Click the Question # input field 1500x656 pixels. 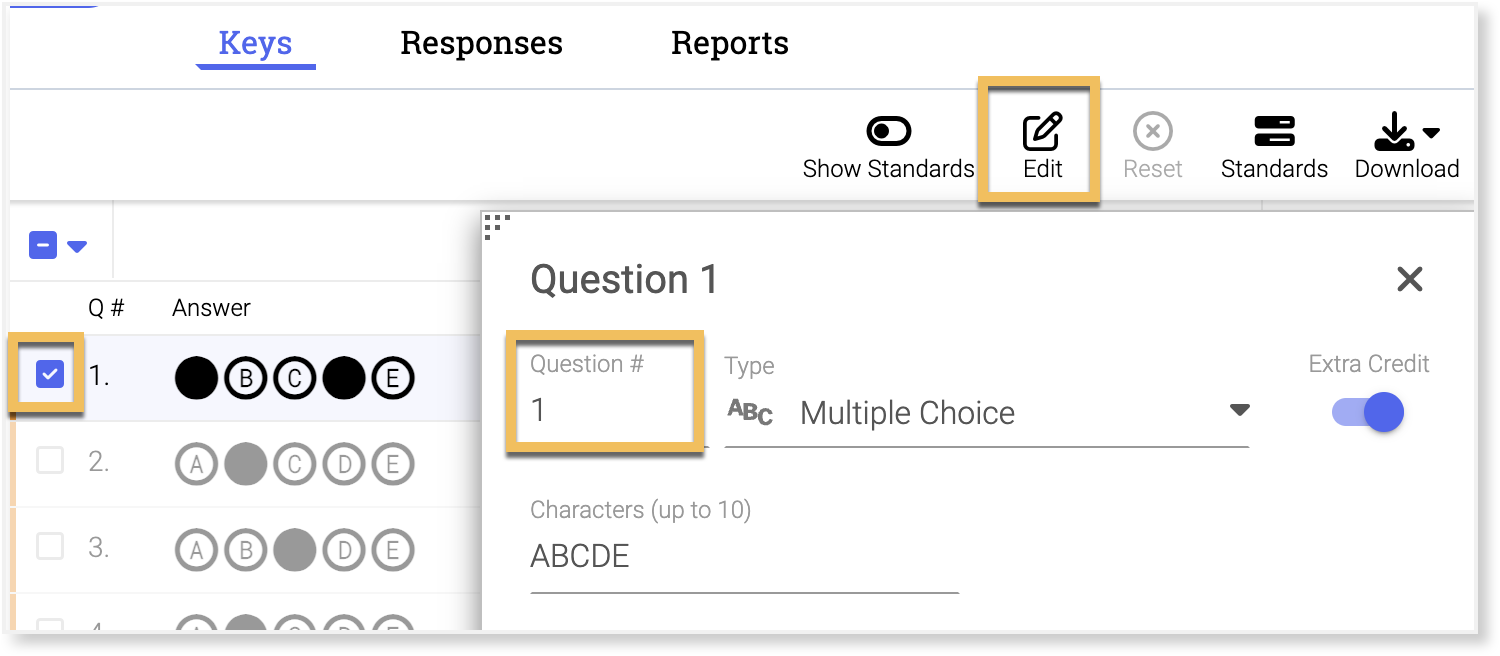(x=605, y=410)
